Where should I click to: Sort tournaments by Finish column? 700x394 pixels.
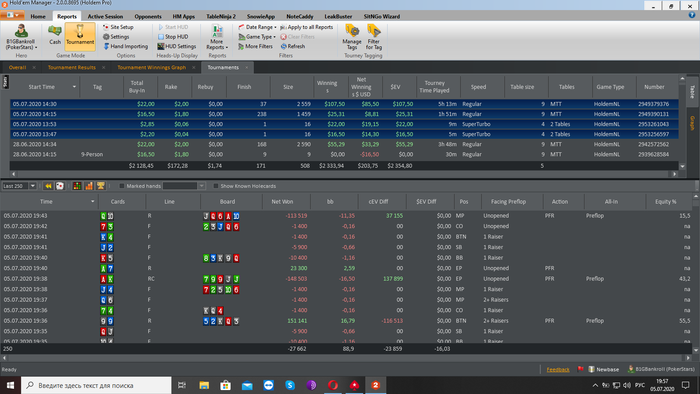click(244, 87)
